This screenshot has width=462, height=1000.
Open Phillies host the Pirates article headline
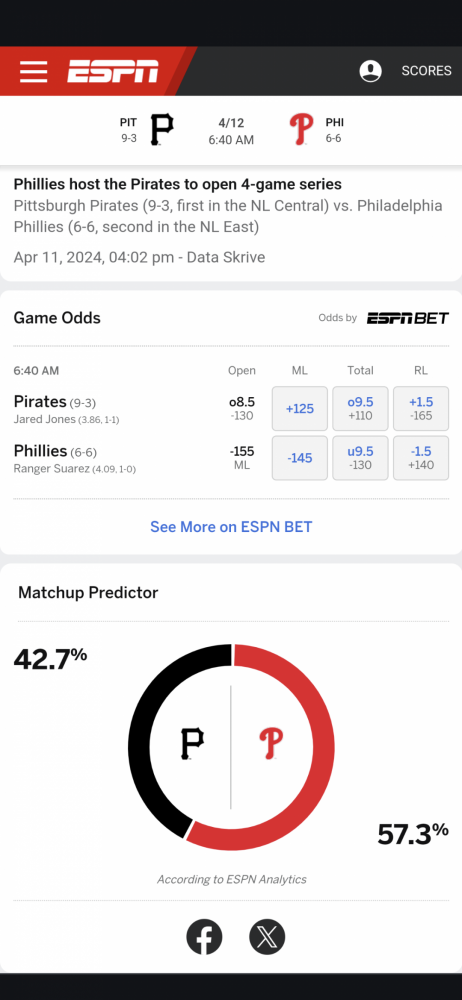pos(177,184)
